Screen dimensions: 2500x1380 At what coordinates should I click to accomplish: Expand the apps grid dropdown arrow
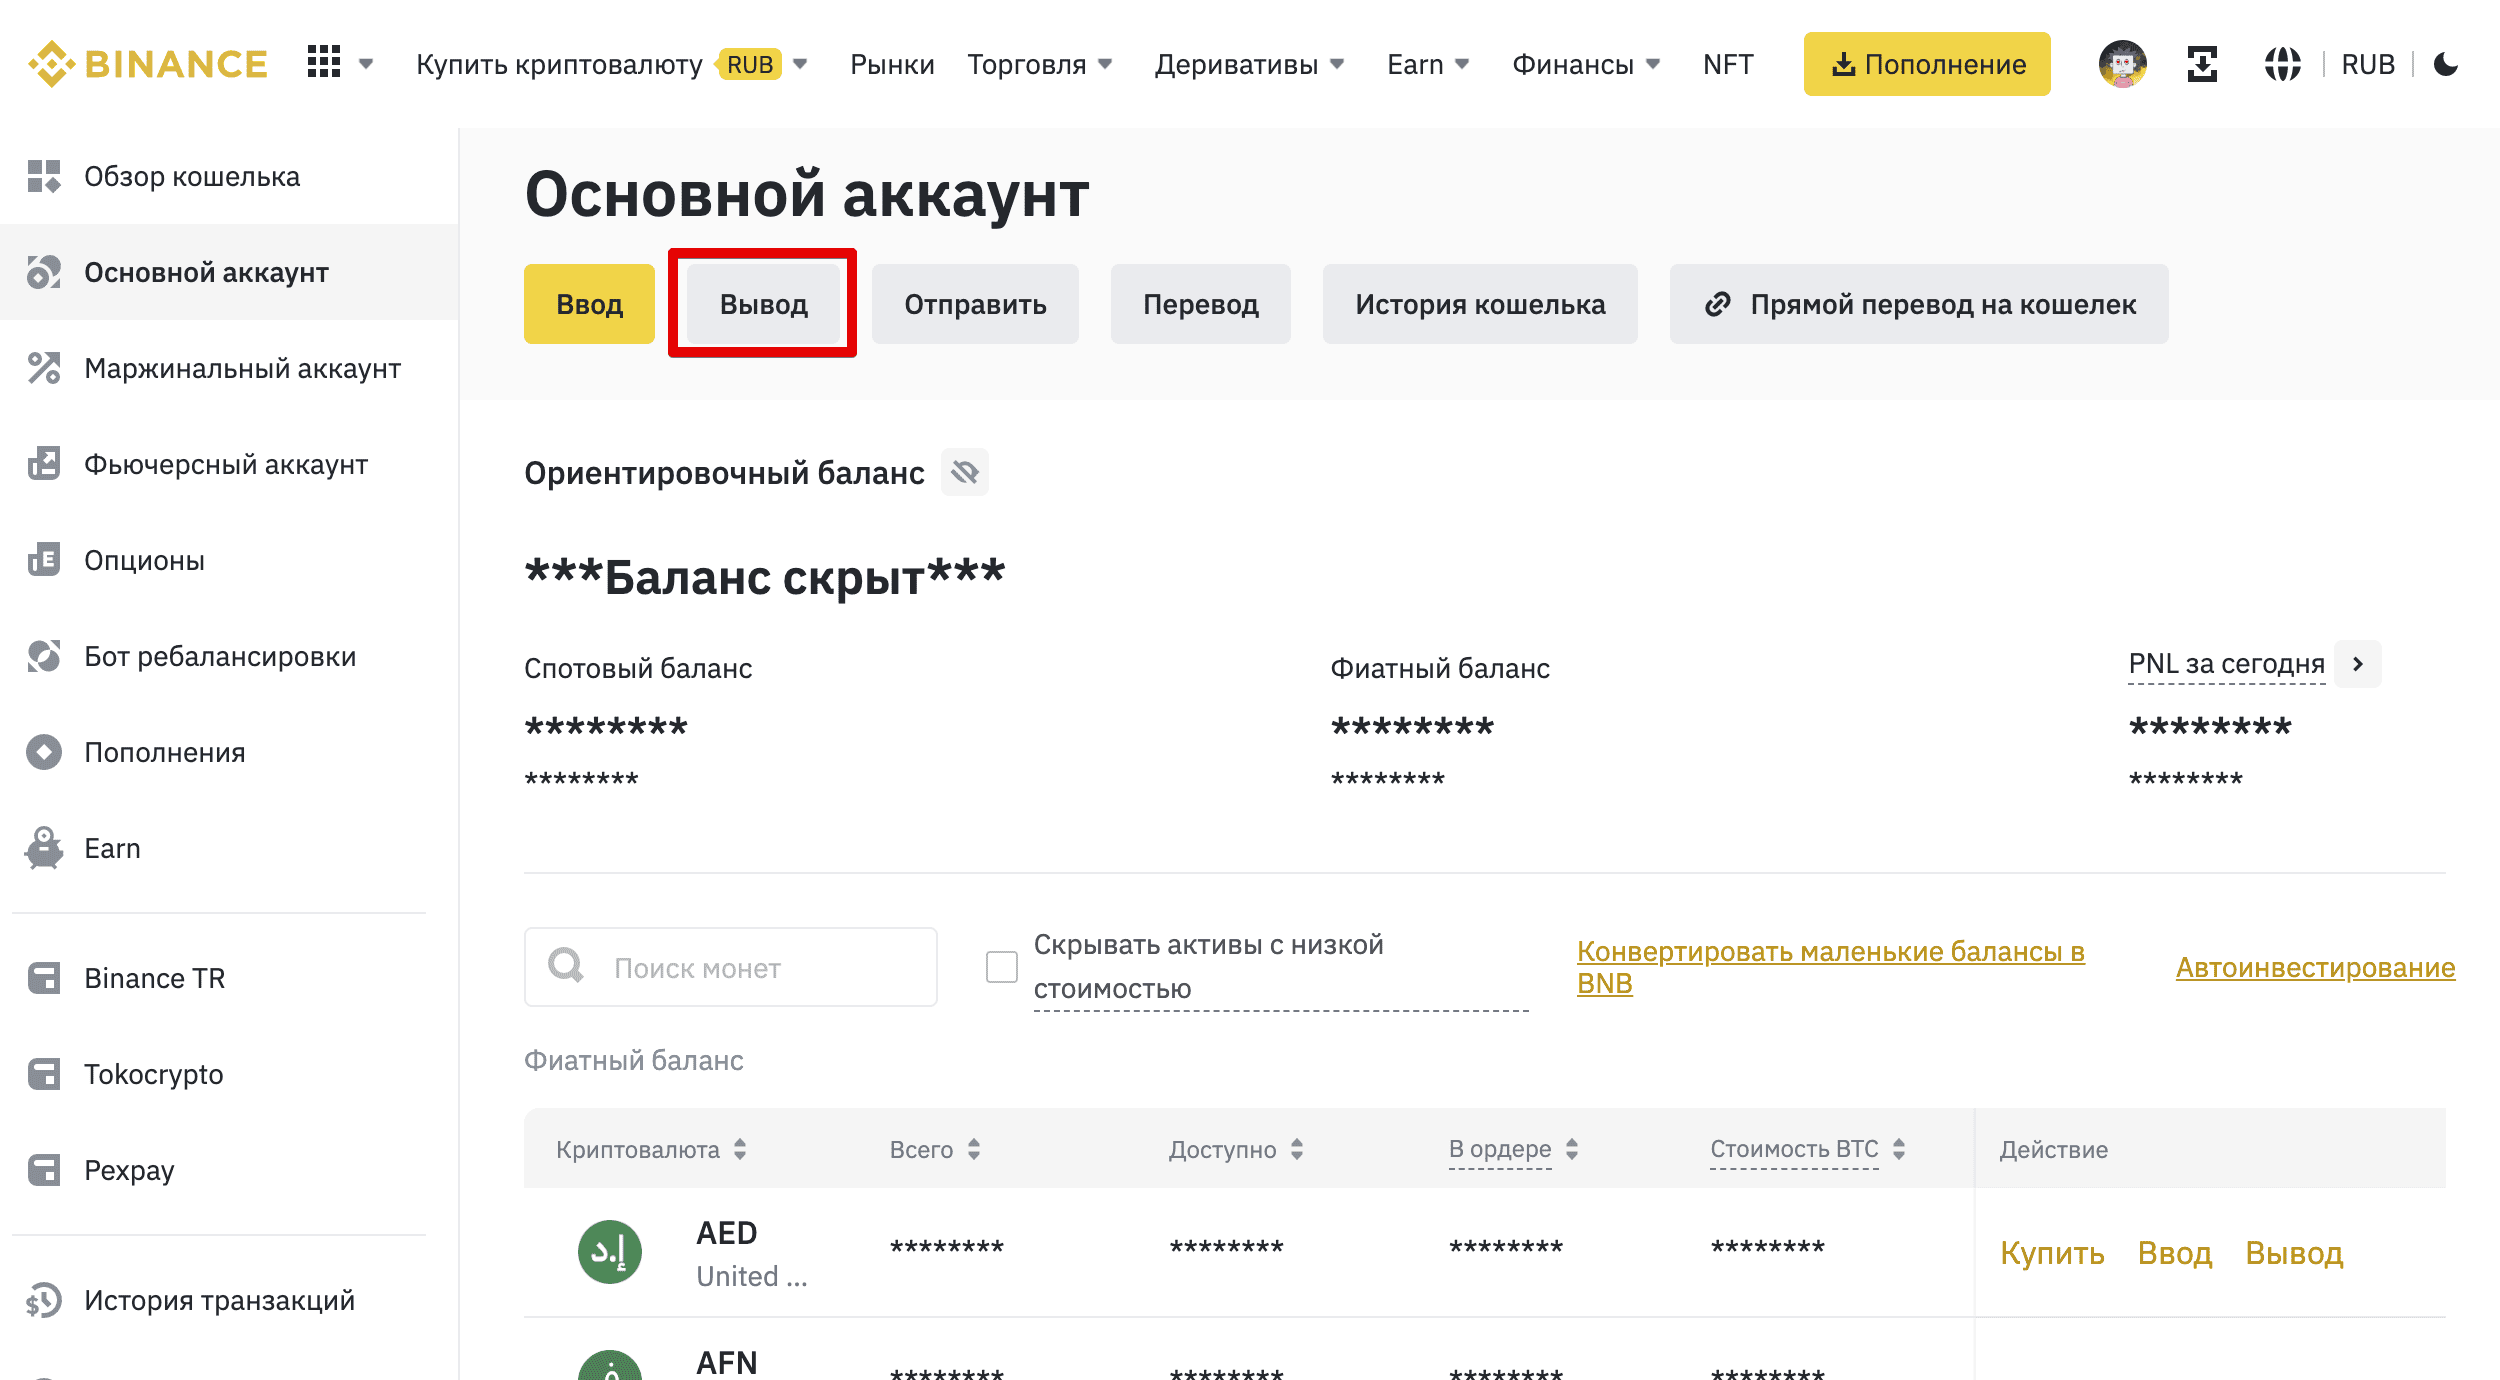pyautogui.click(x=366, y=64)
